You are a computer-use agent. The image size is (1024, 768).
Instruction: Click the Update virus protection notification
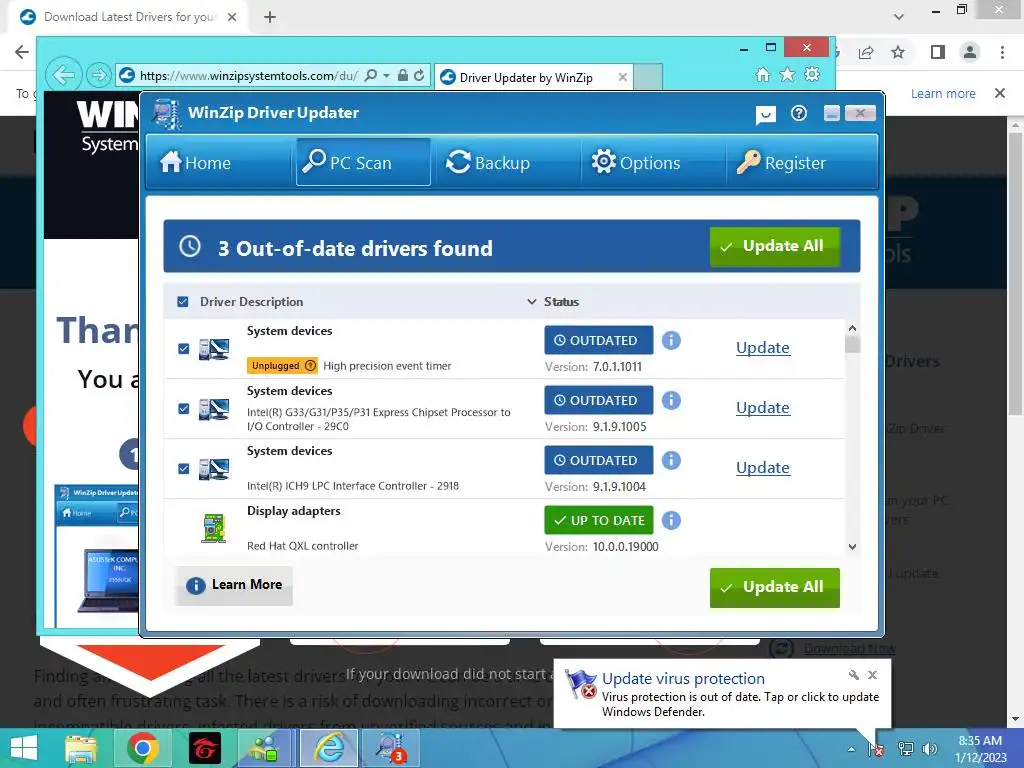(722, 694)
